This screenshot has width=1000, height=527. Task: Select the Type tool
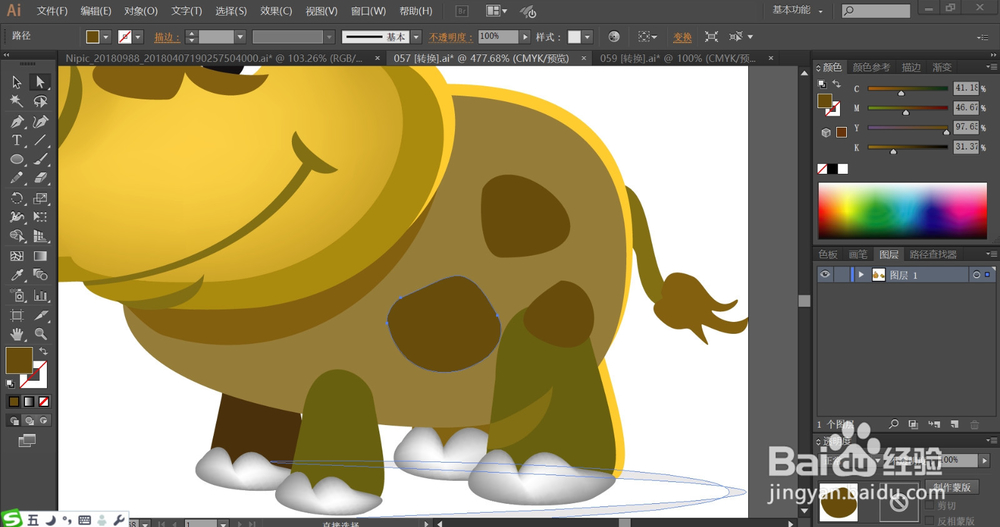click(17, 140)
